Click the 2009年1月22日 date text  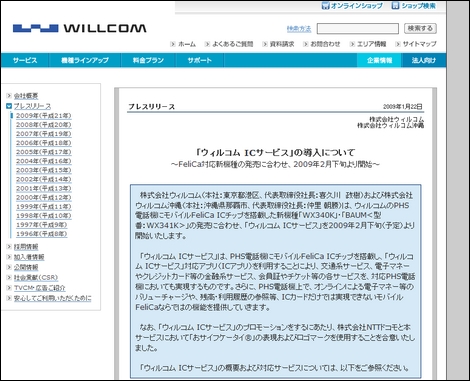coord(403,107)
